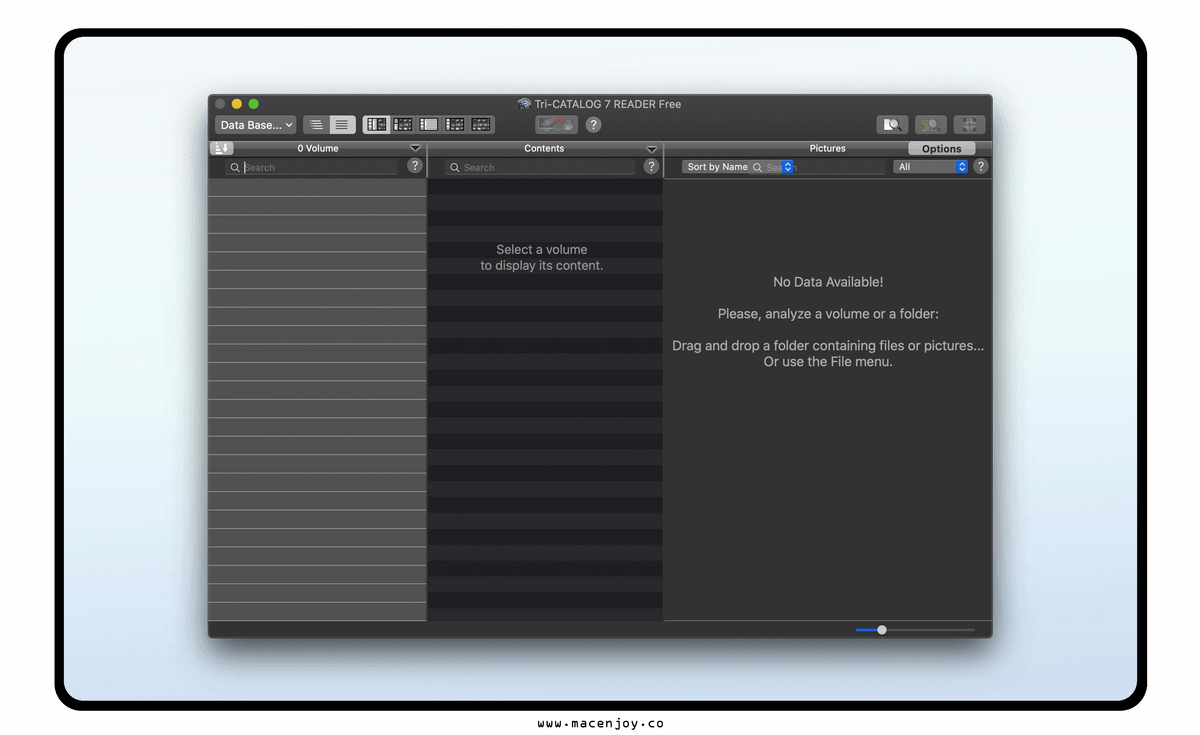Select the second panel layout icon

click(403, 125)
